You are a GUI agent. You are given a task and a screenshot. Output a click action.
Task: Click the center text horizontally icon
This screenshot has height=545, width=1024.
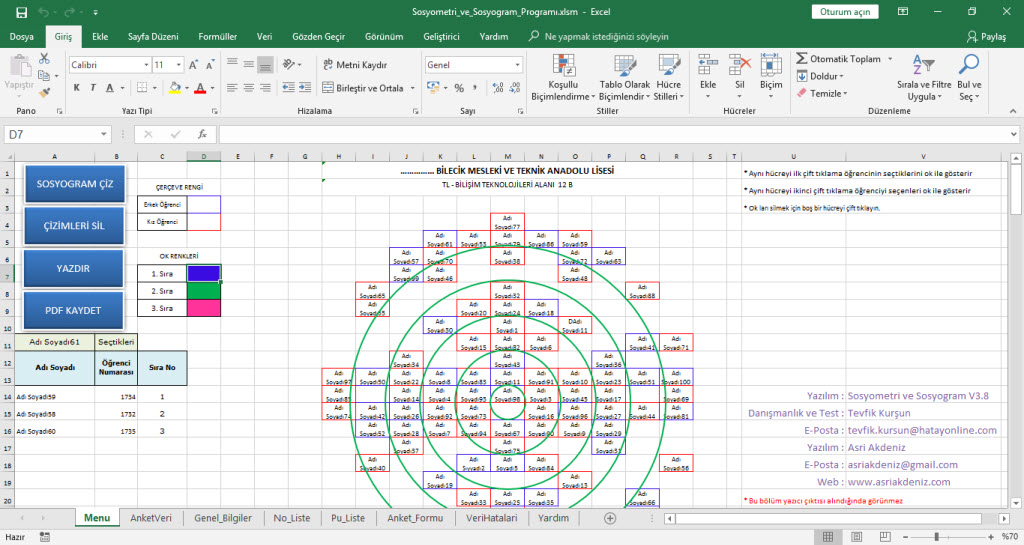click(x=249, y=87)
